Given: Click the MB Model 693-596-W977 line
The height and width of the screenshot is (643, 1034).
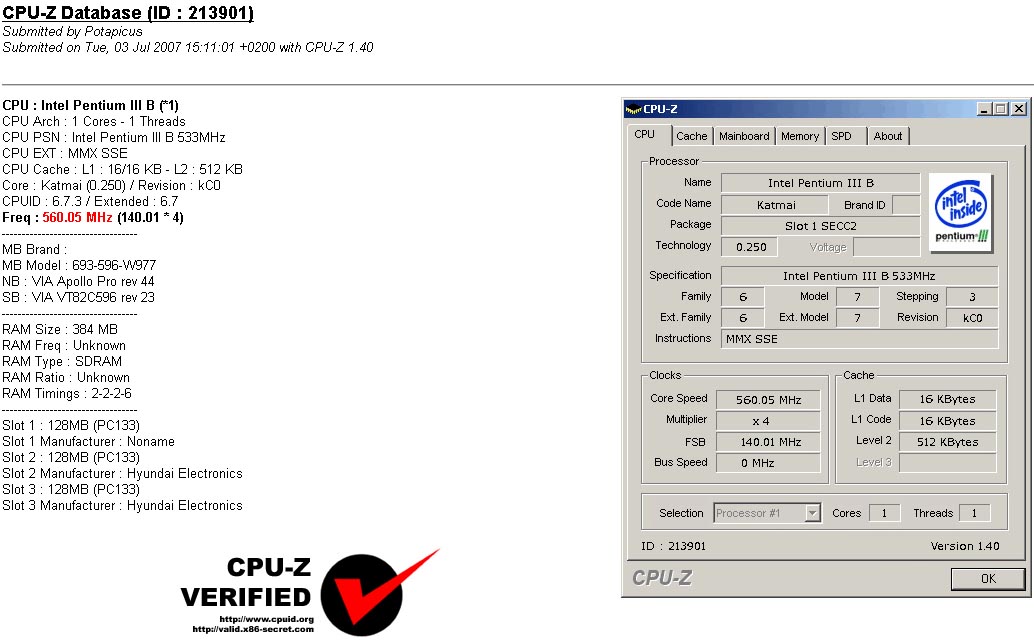Looking at the screenshot, I should tap(79, 265).
